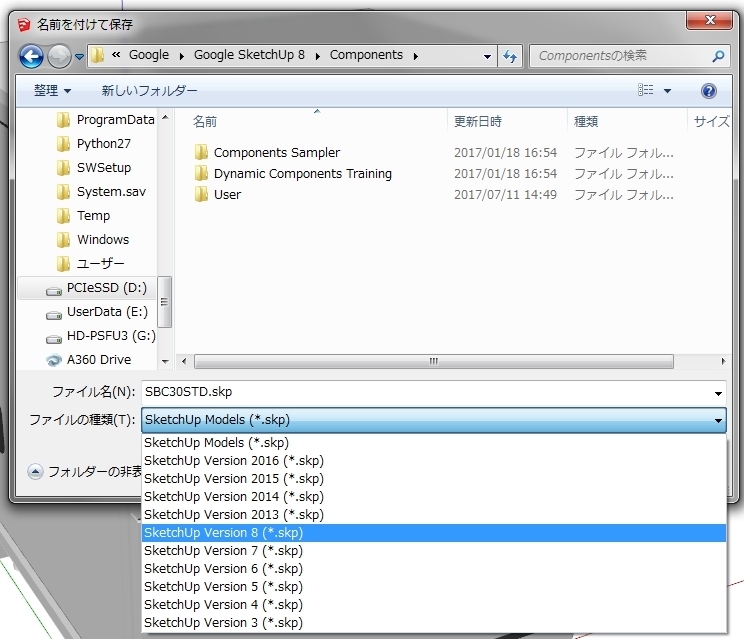This screenshot has width=744, height=639.
Task: Select System.sav folder in the tree
Action: point(101,192)
